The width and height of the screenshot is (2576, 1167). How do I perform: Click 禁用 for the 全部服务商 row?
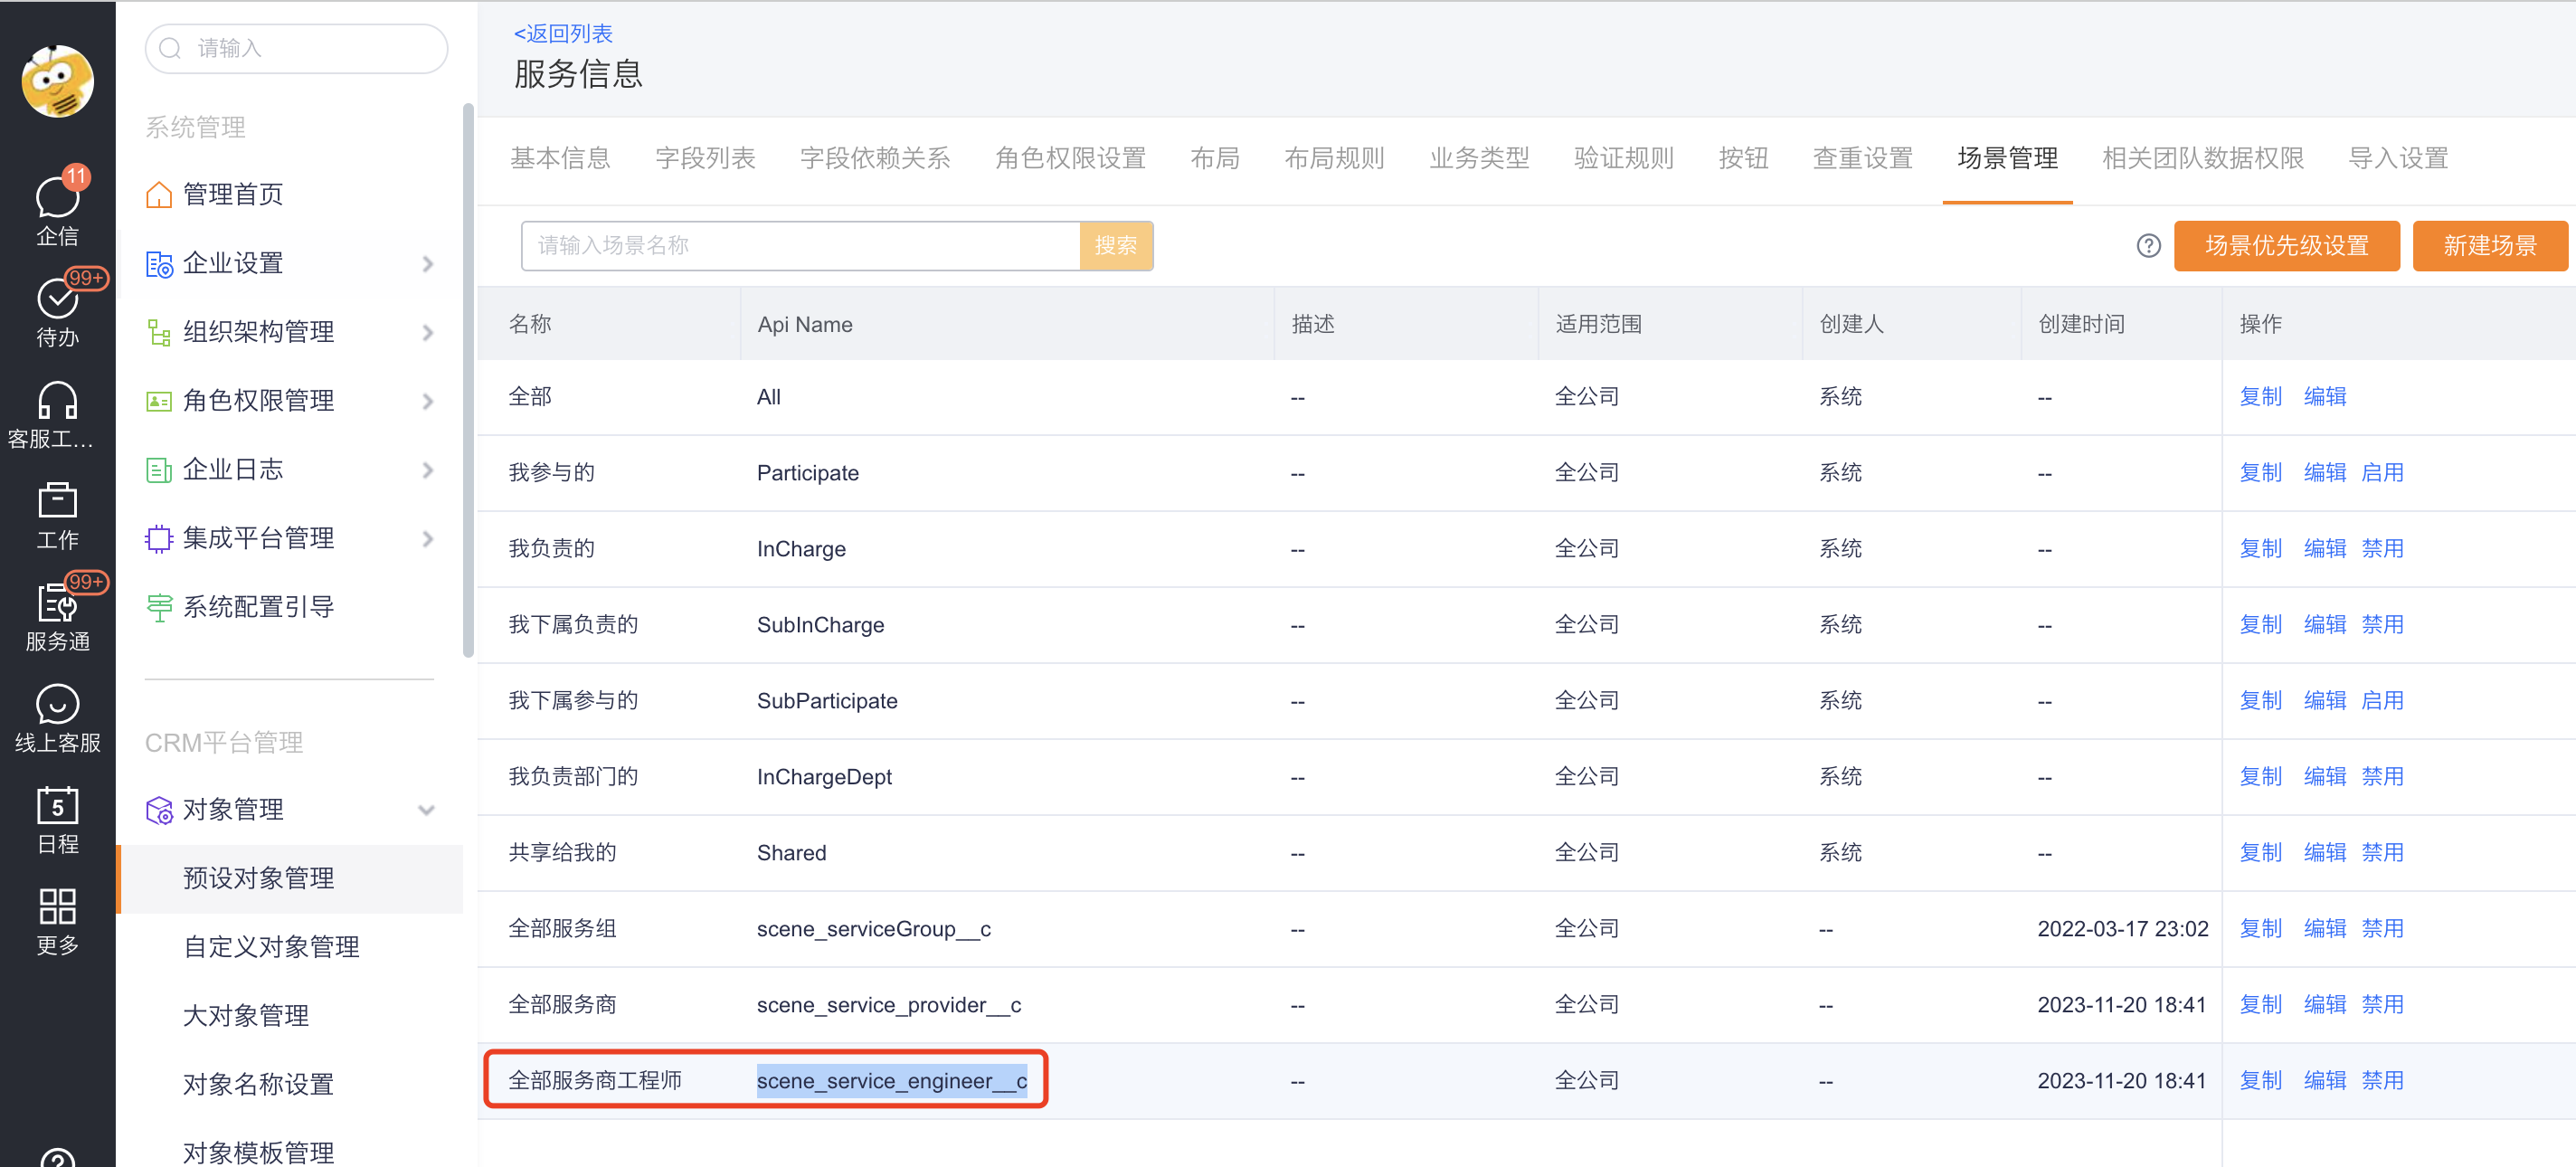[2382, 1005]
